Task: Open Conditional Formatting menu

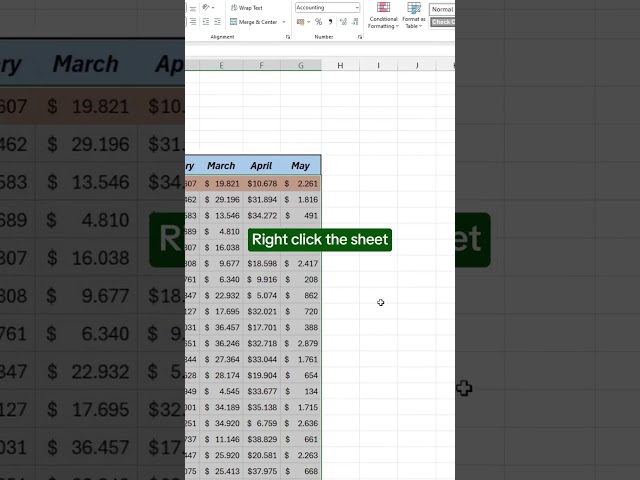Action: pyautogui.click(x=383, y=16)
